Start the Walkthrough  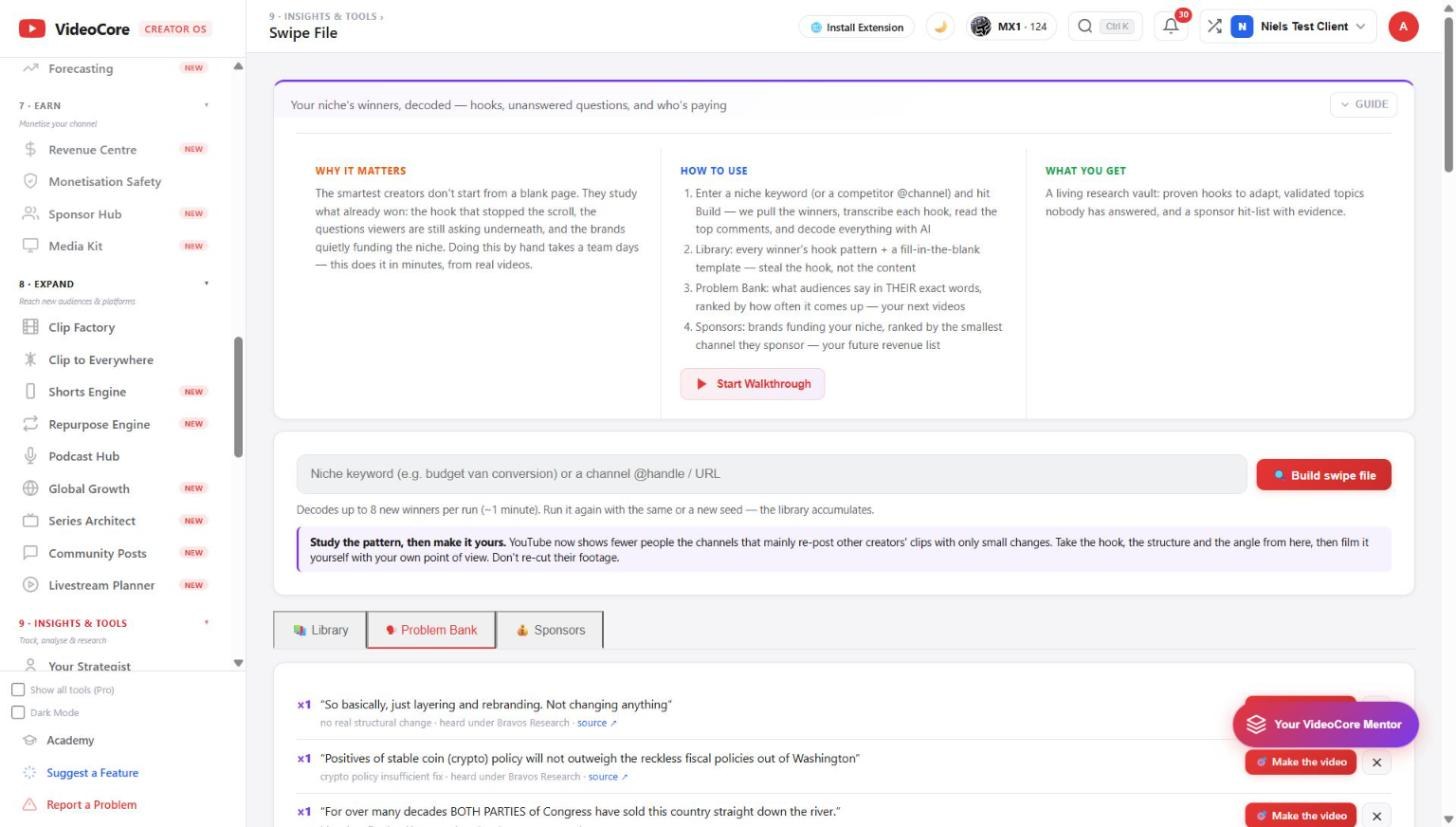click(x=753, y=384)
